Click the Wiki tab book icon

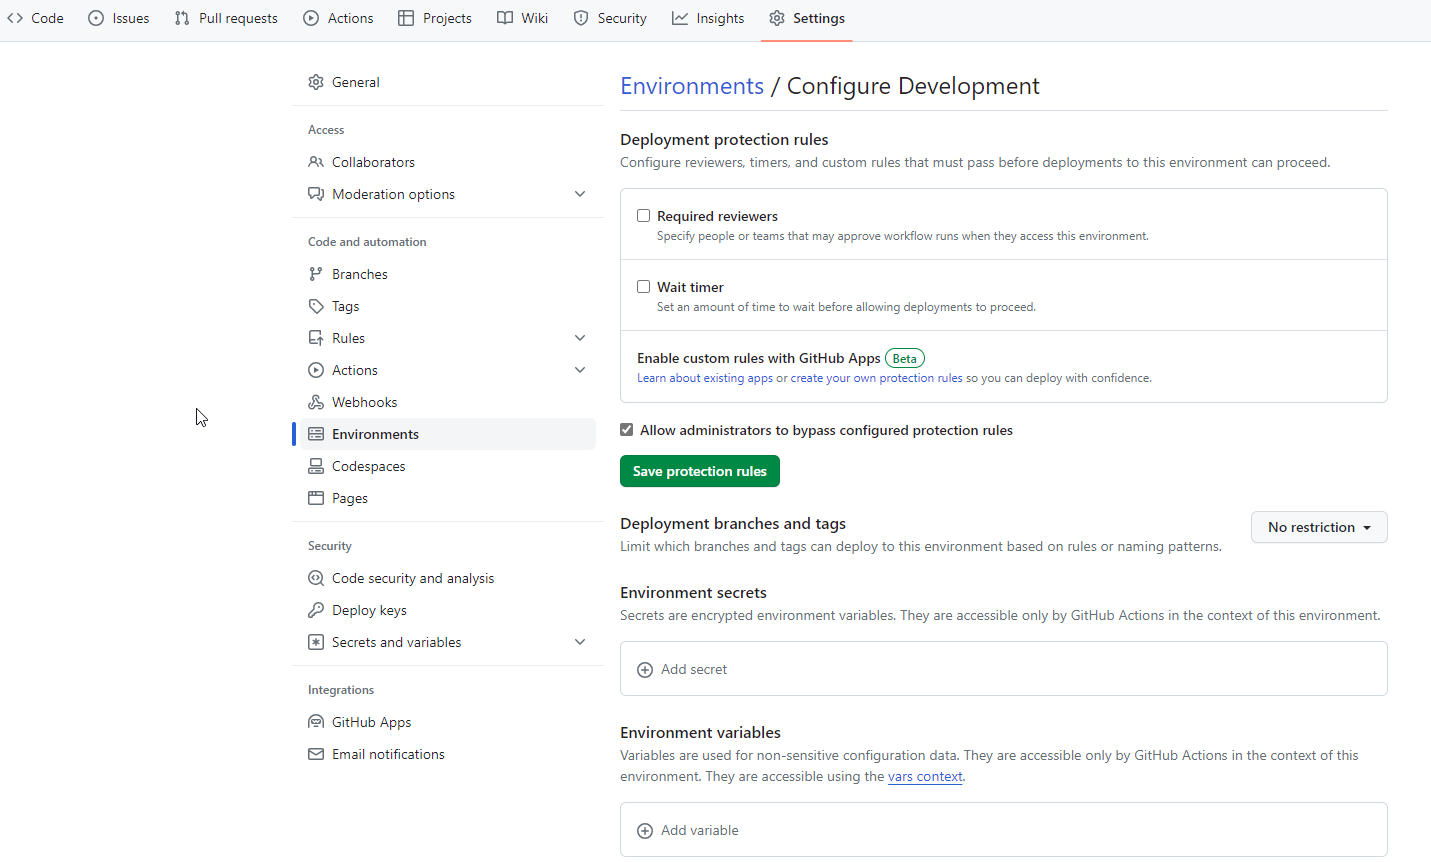pyautogui.click(x=505, y=18)
